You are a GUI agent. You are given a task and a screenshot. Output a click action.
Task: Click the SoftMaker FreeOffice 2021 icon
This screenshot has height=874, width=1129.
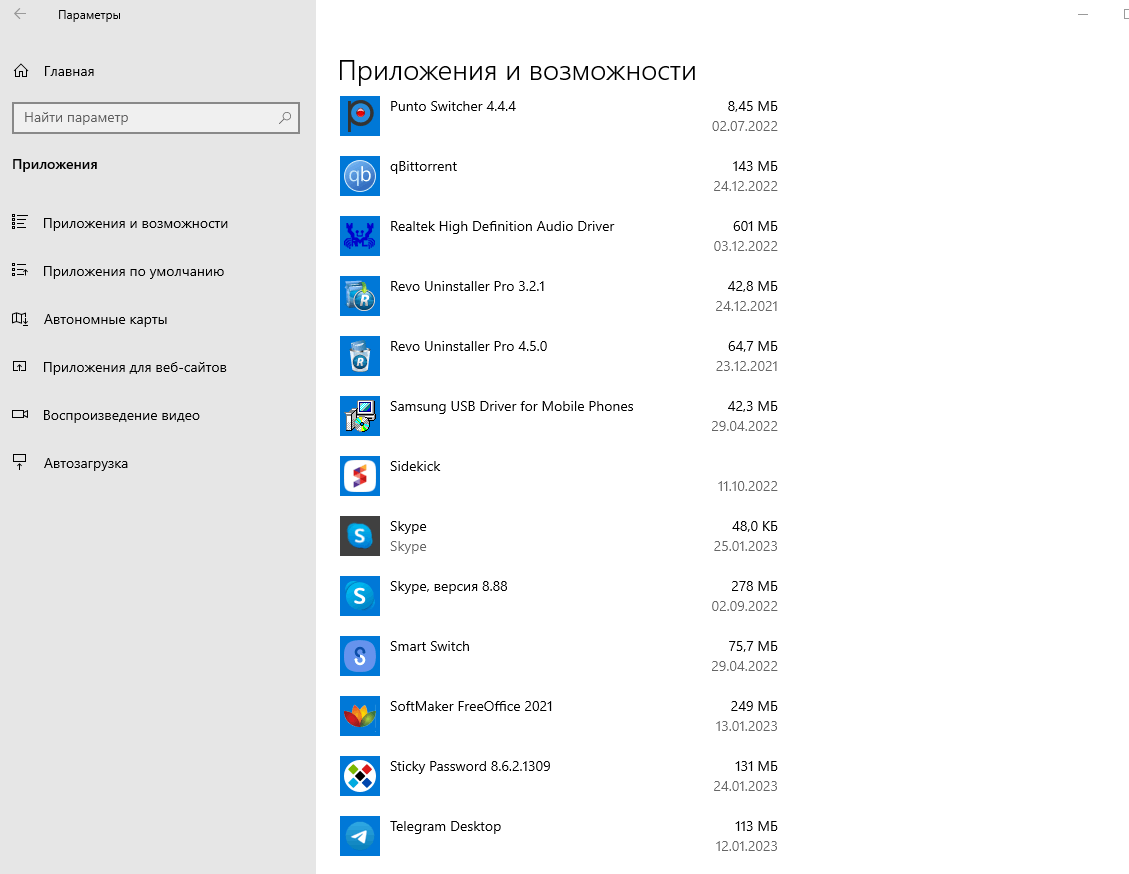[x=359, y=716]
